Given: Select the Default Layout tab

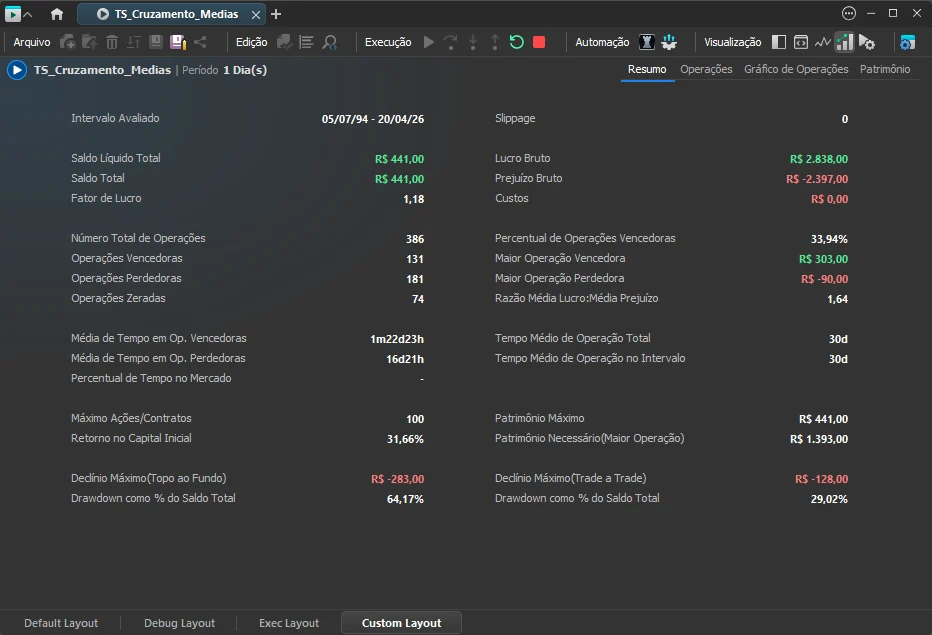Looking at the screenshot, I should [61, 623].
